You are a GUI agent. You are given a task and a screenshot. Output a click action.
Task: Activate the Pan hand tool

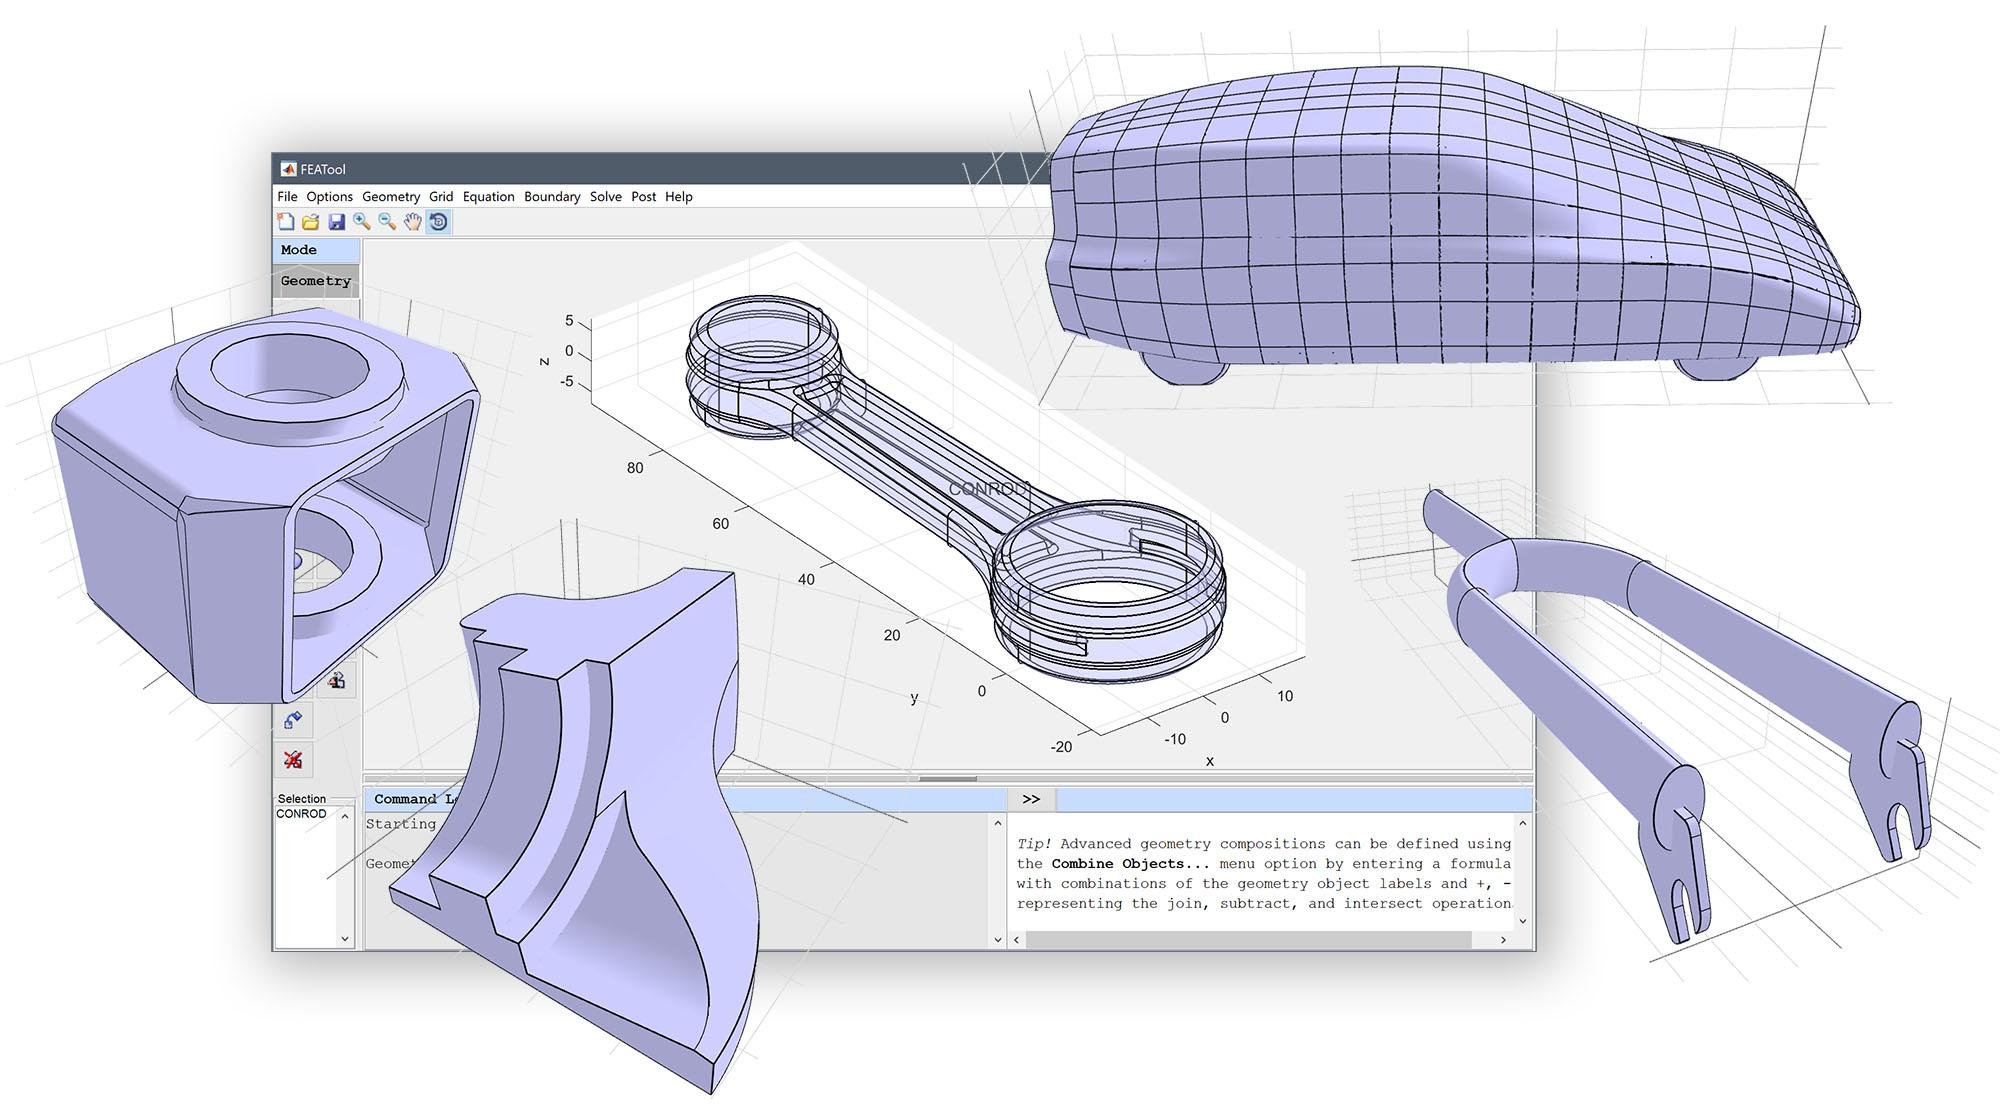[413, 222]
